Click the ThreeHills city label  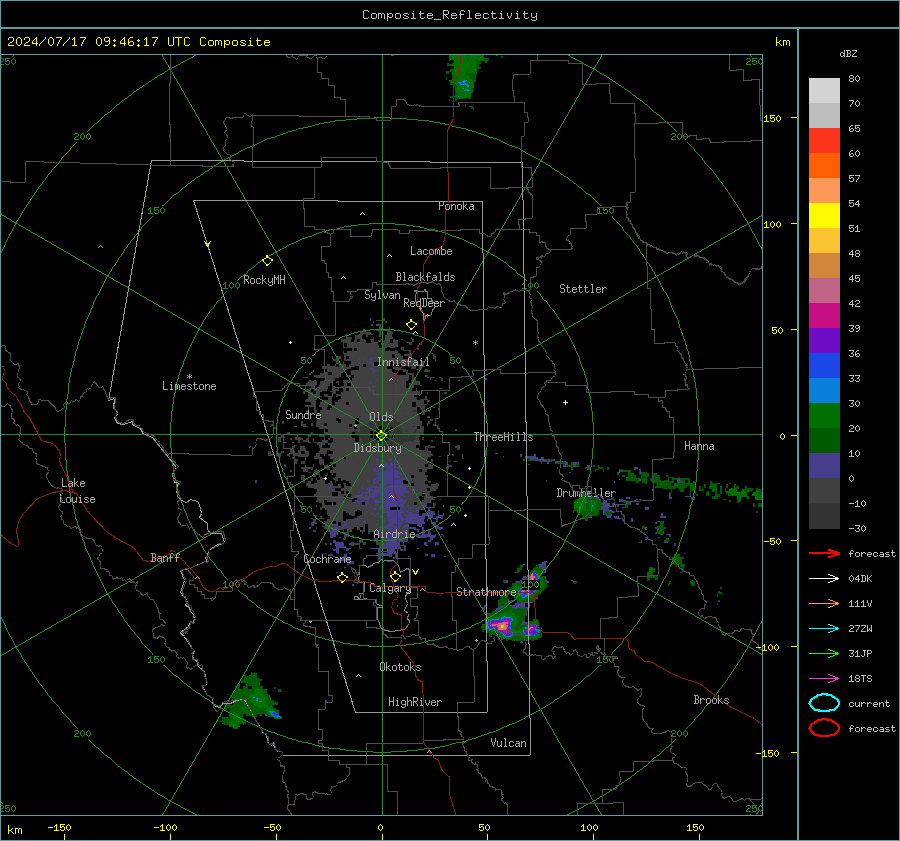[503, 437]
